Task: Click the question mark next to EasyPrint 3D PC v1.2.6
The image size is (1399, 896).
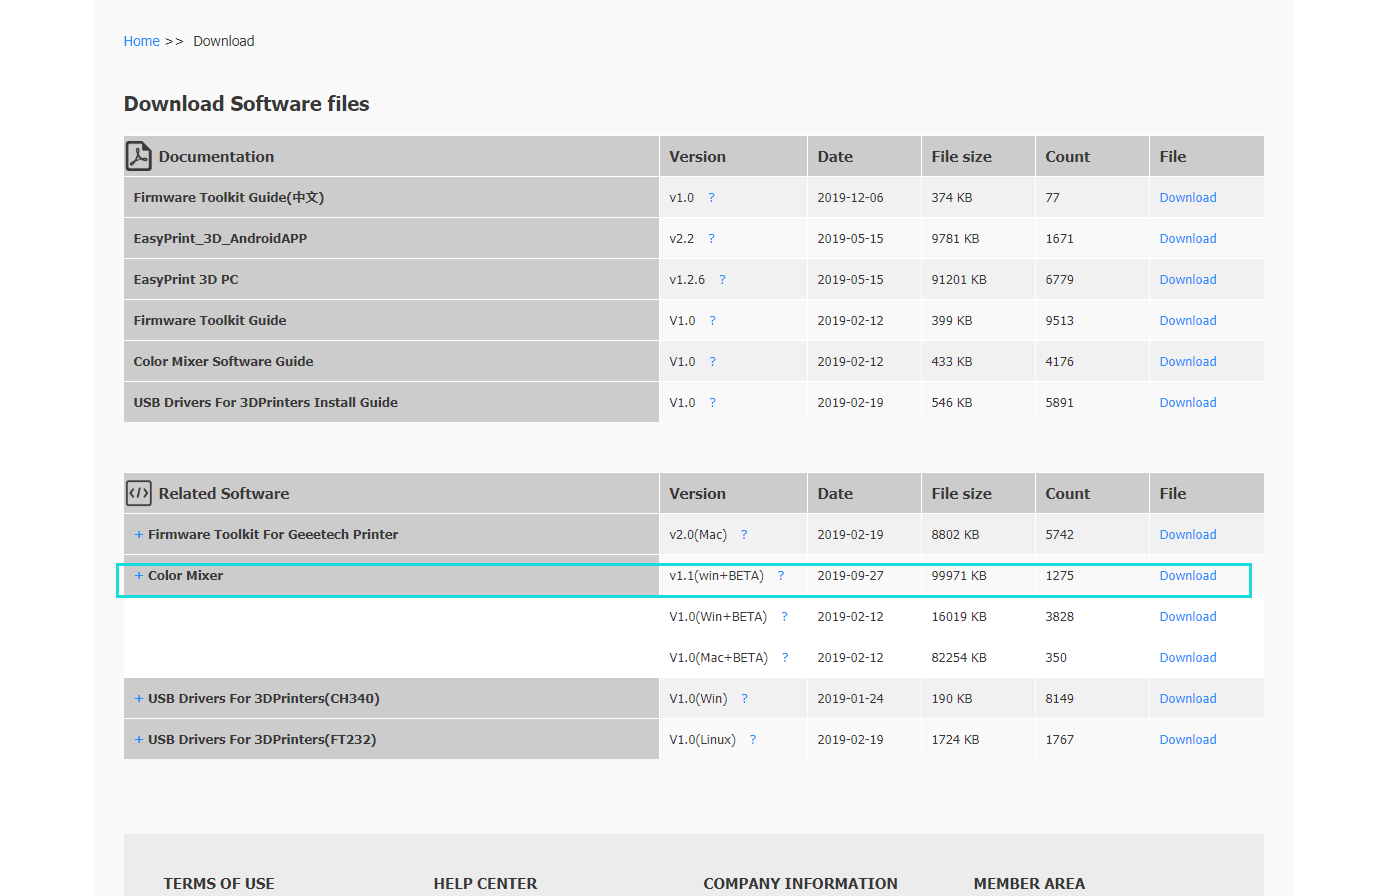Action: pyautogui.click(x=722, y=280)
